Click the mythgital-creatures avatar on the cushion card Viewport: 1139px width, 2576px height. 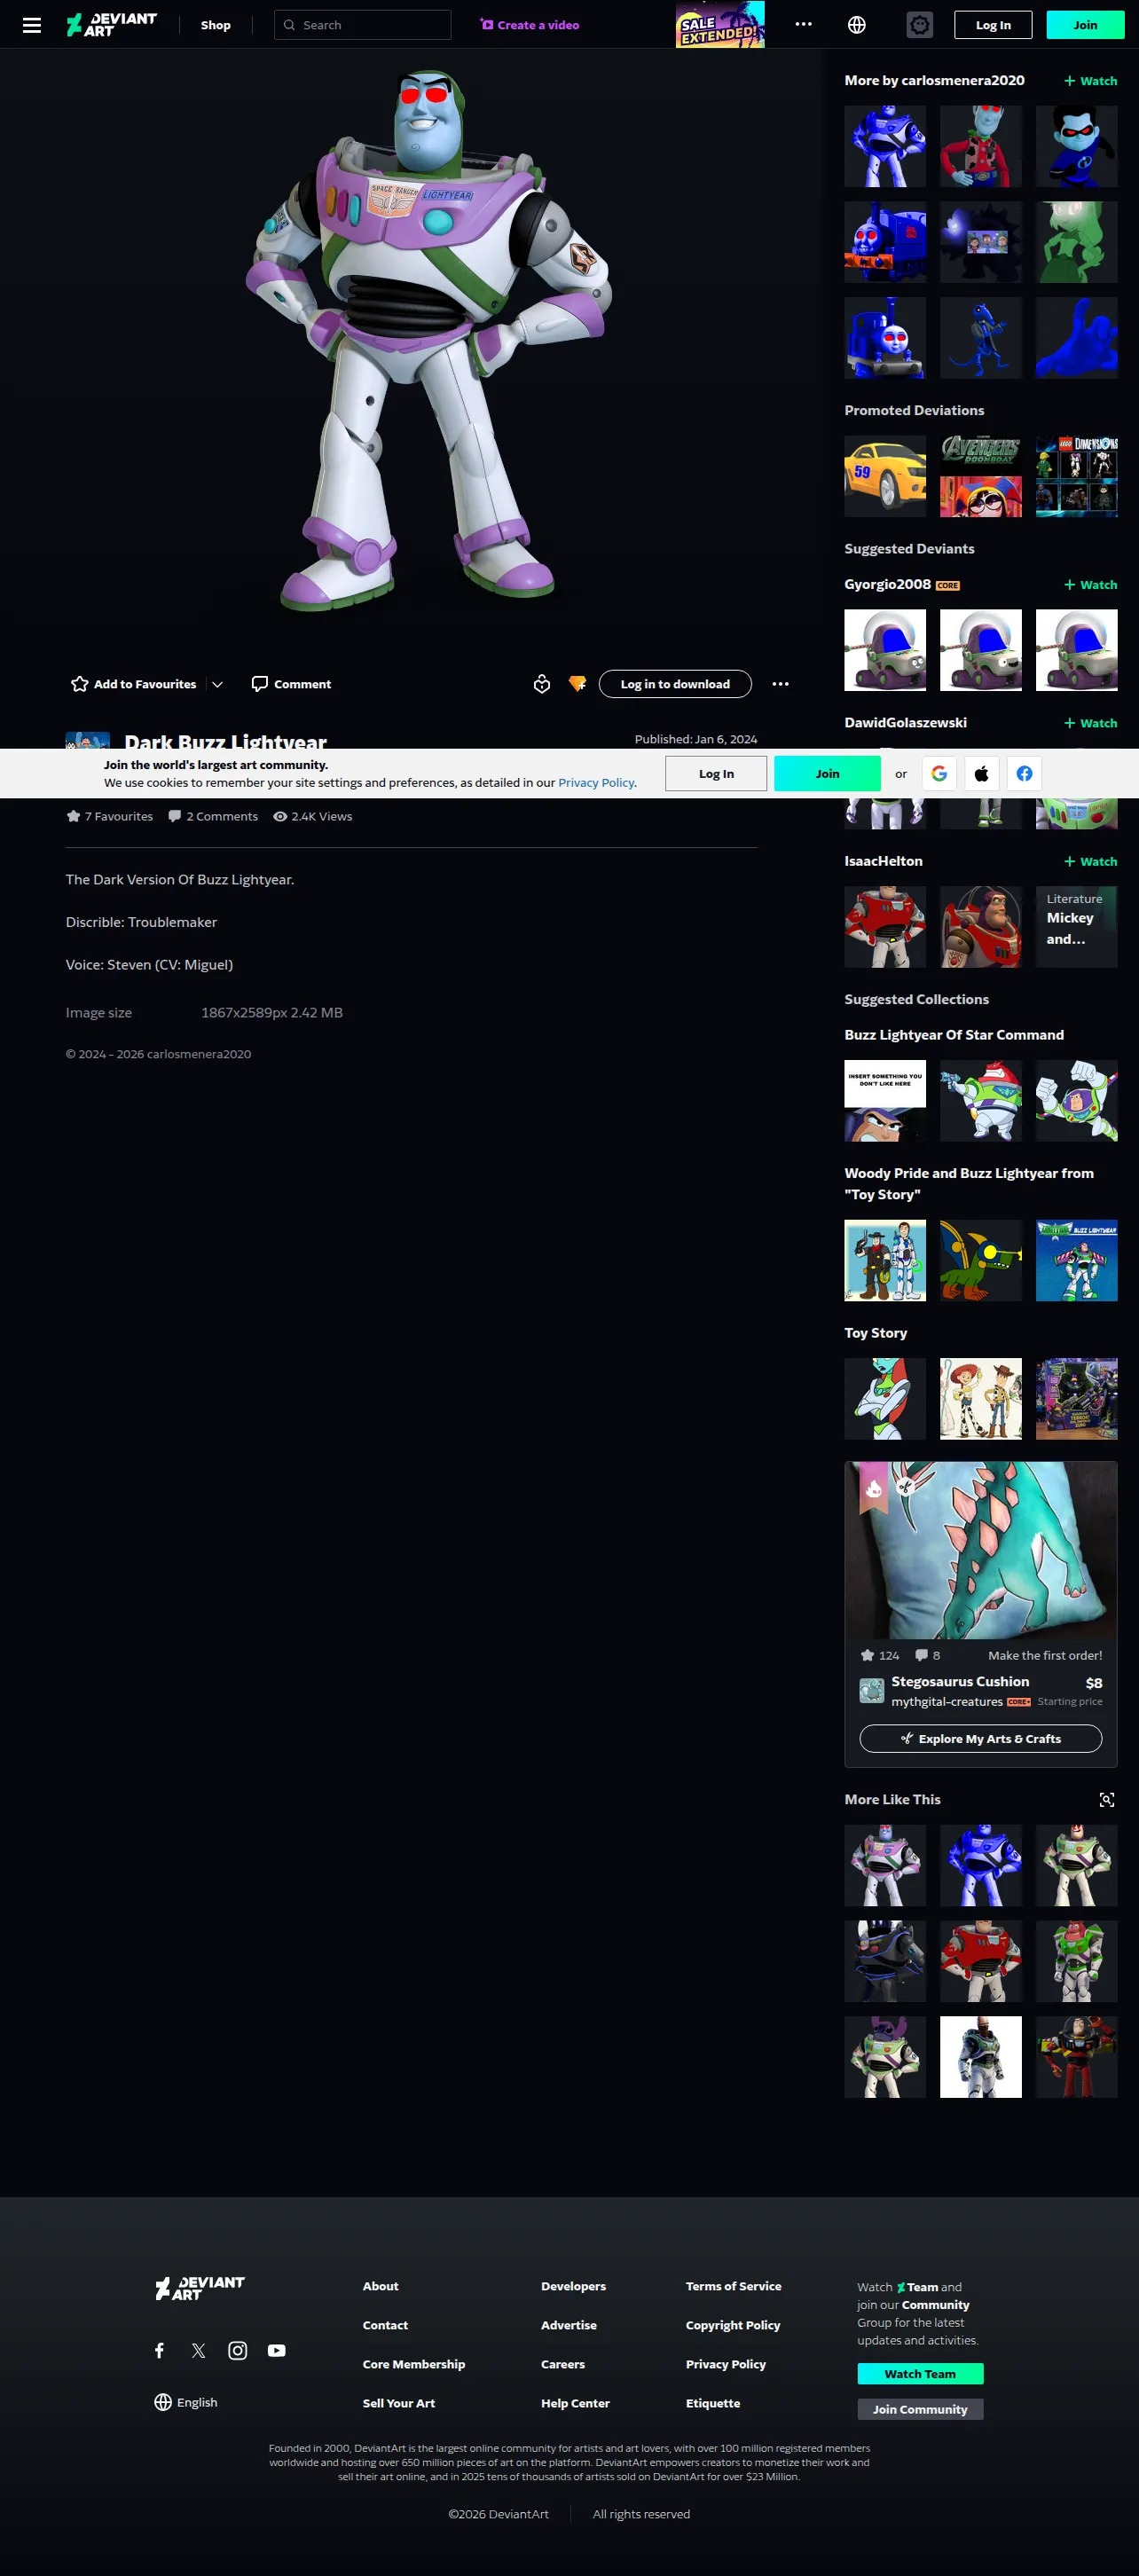[872, 1691]
